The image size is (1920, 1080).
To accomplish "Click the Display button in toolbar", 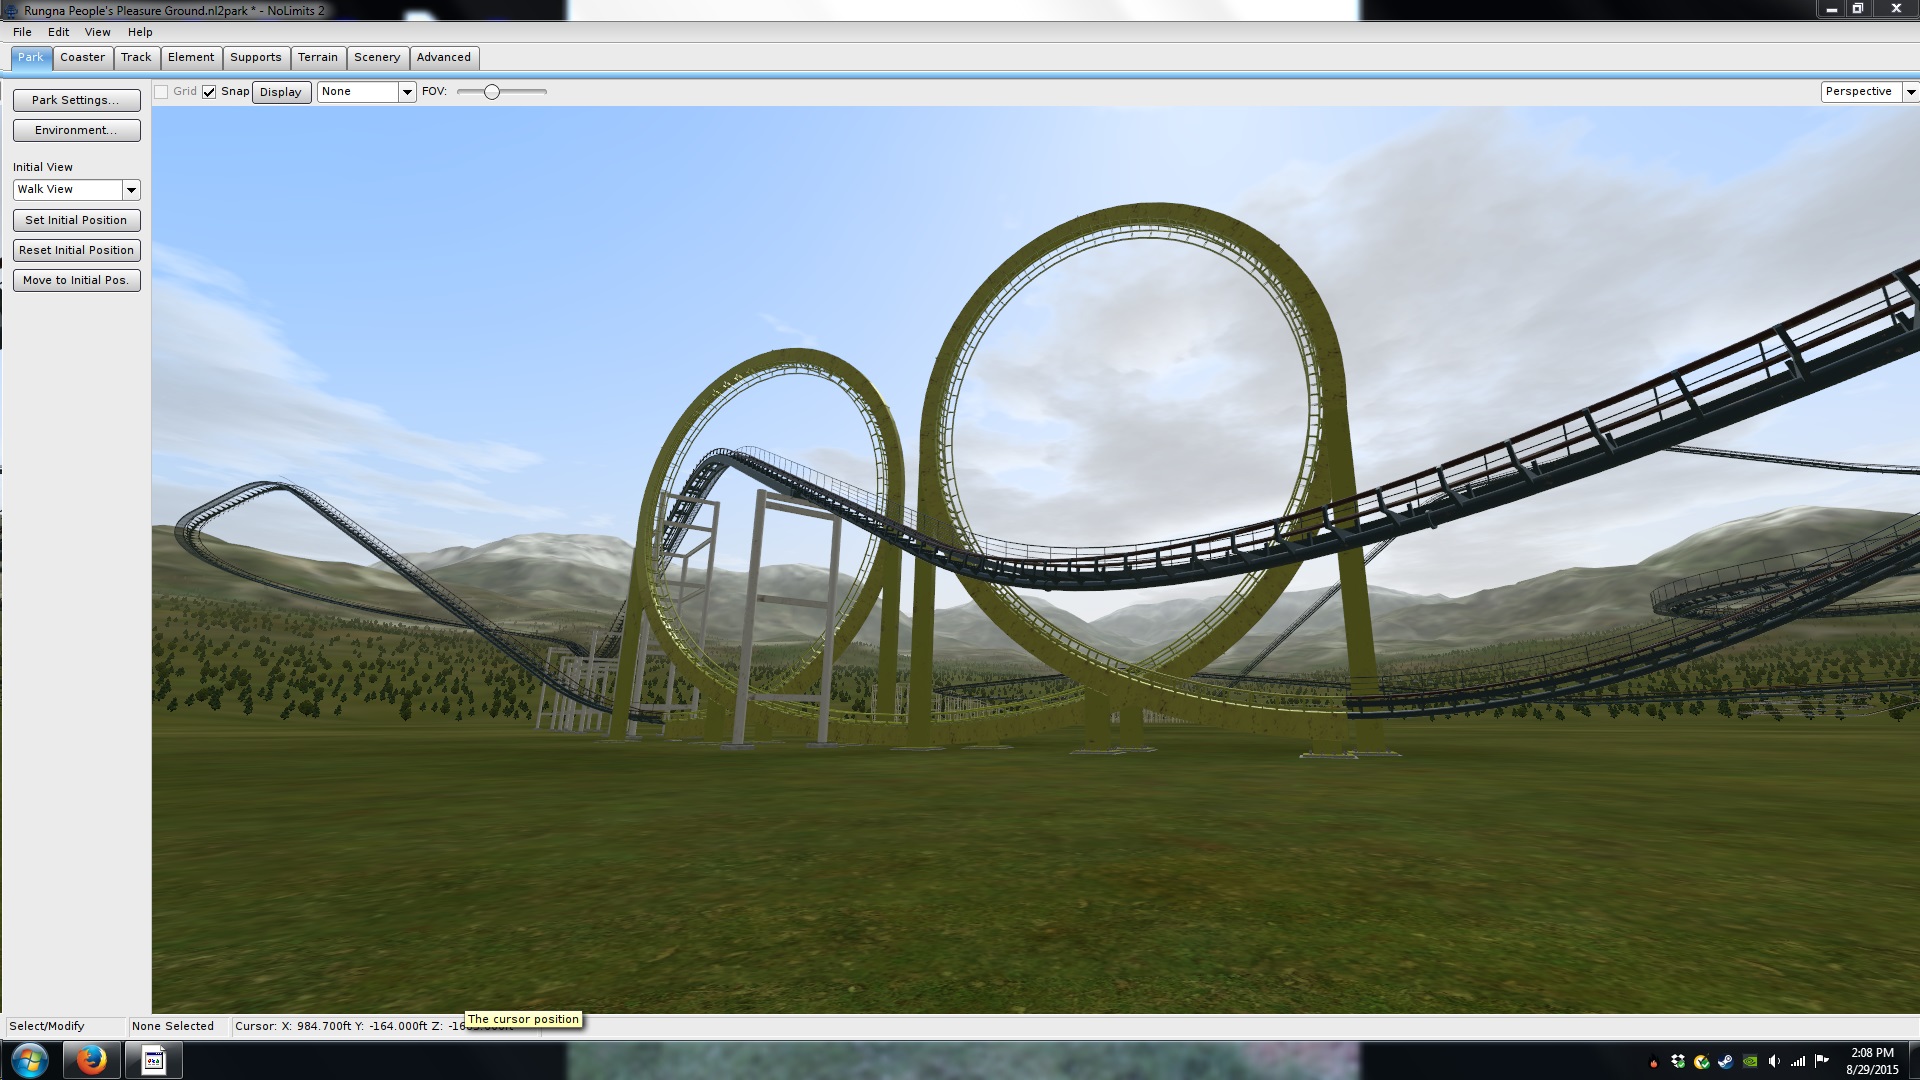I will pyautogui.click(x=281, y=92).
